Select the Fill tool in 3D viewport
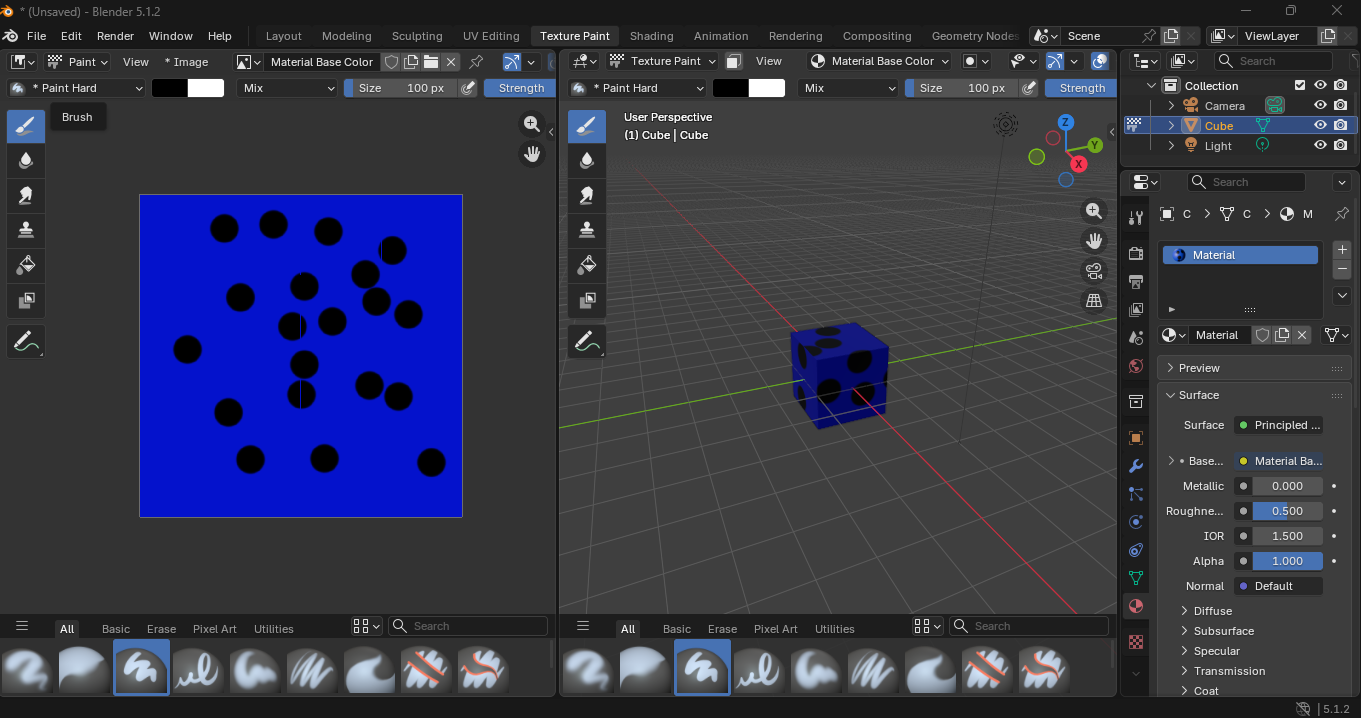 point(587,265)
